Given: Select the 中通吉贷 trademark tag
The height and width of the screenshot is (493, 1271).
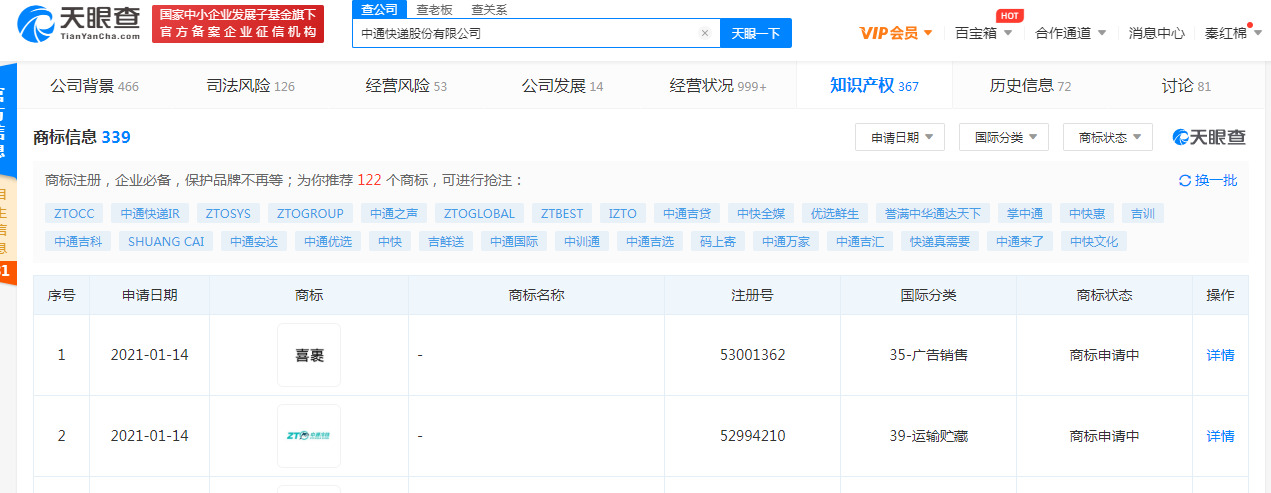Looking at the screenshot, I should (687, 213).
